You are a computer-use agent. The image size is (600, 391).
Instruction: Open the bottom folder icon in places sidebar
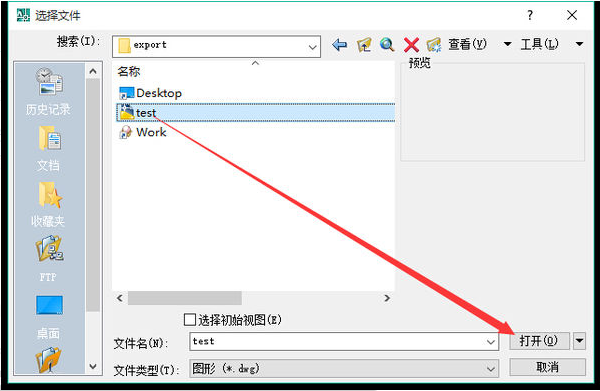49,360
